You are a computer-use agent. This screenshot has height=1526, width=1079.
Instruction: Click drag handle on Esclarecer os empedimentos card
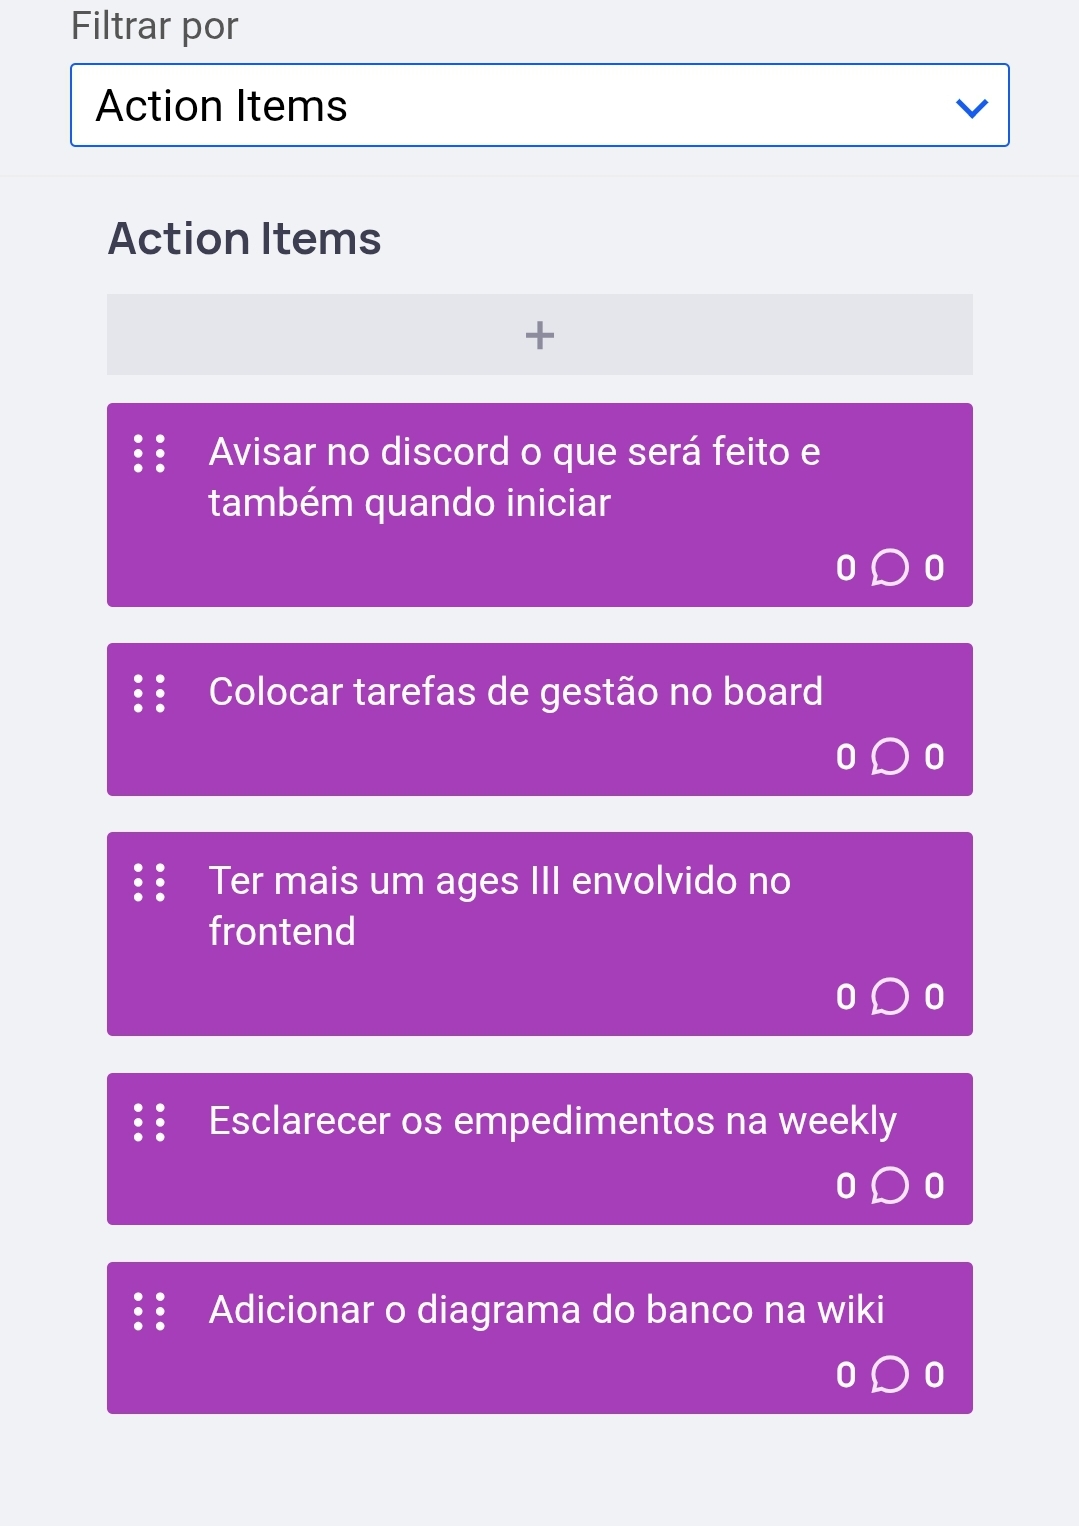pyautogui.click(x=150, y=1122)
